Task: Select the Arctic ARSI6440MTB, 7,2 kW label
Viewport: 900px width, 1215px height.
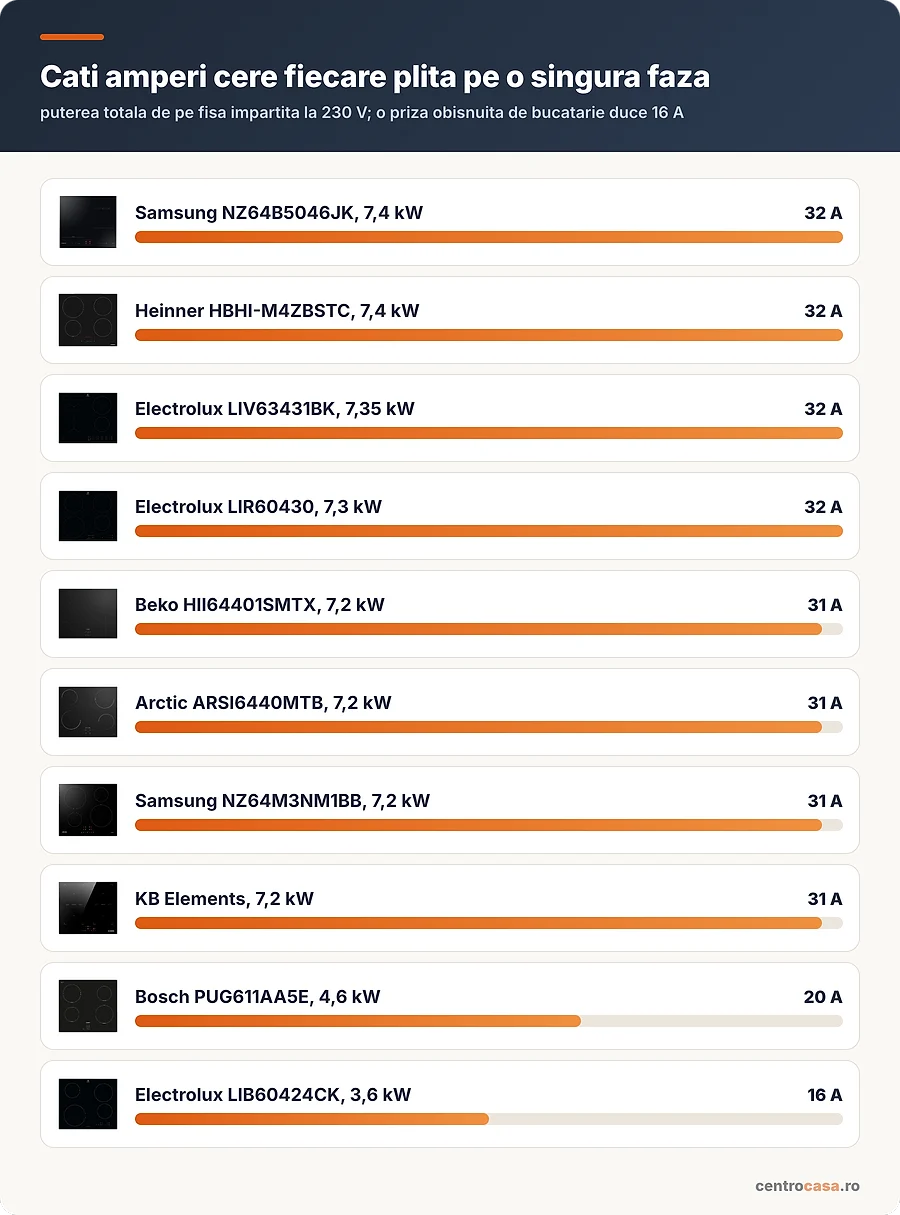Action: click(x=263, y=703)
